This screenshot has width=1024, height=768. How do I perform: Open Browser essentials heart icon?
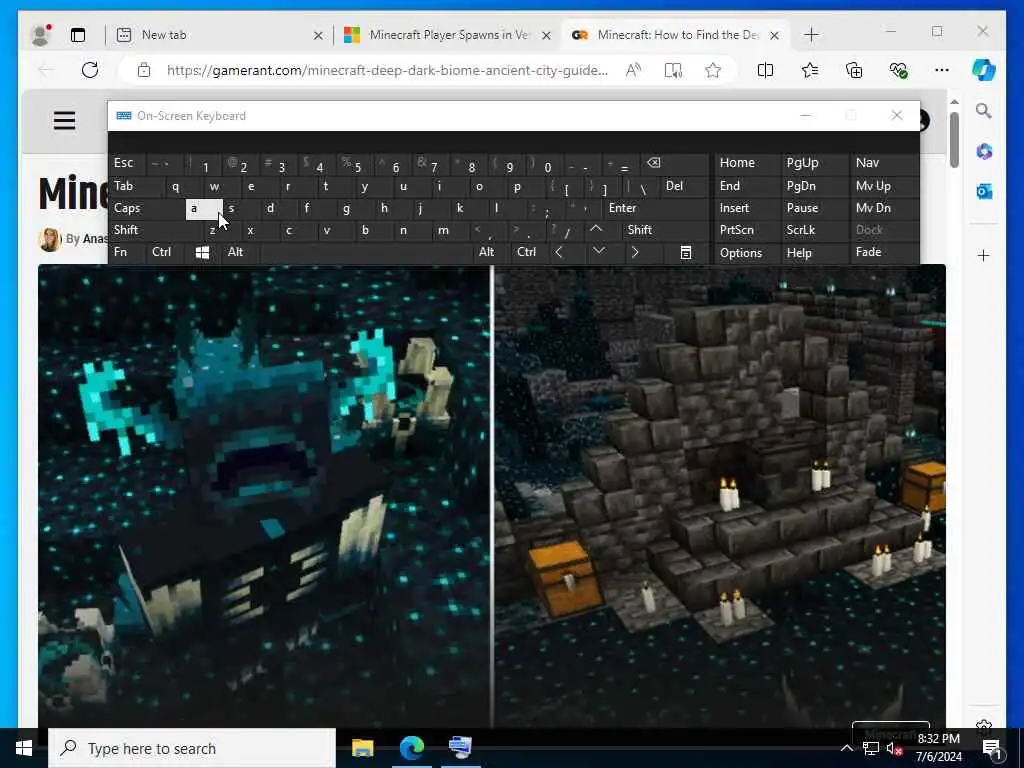[x=898, y=70]
